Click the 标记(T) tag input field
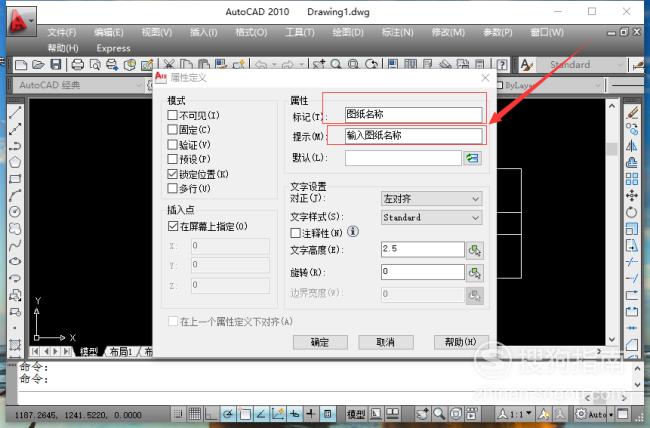Viewport: 650px width, 428px height. pyautogui.click(x=413, y=114)
